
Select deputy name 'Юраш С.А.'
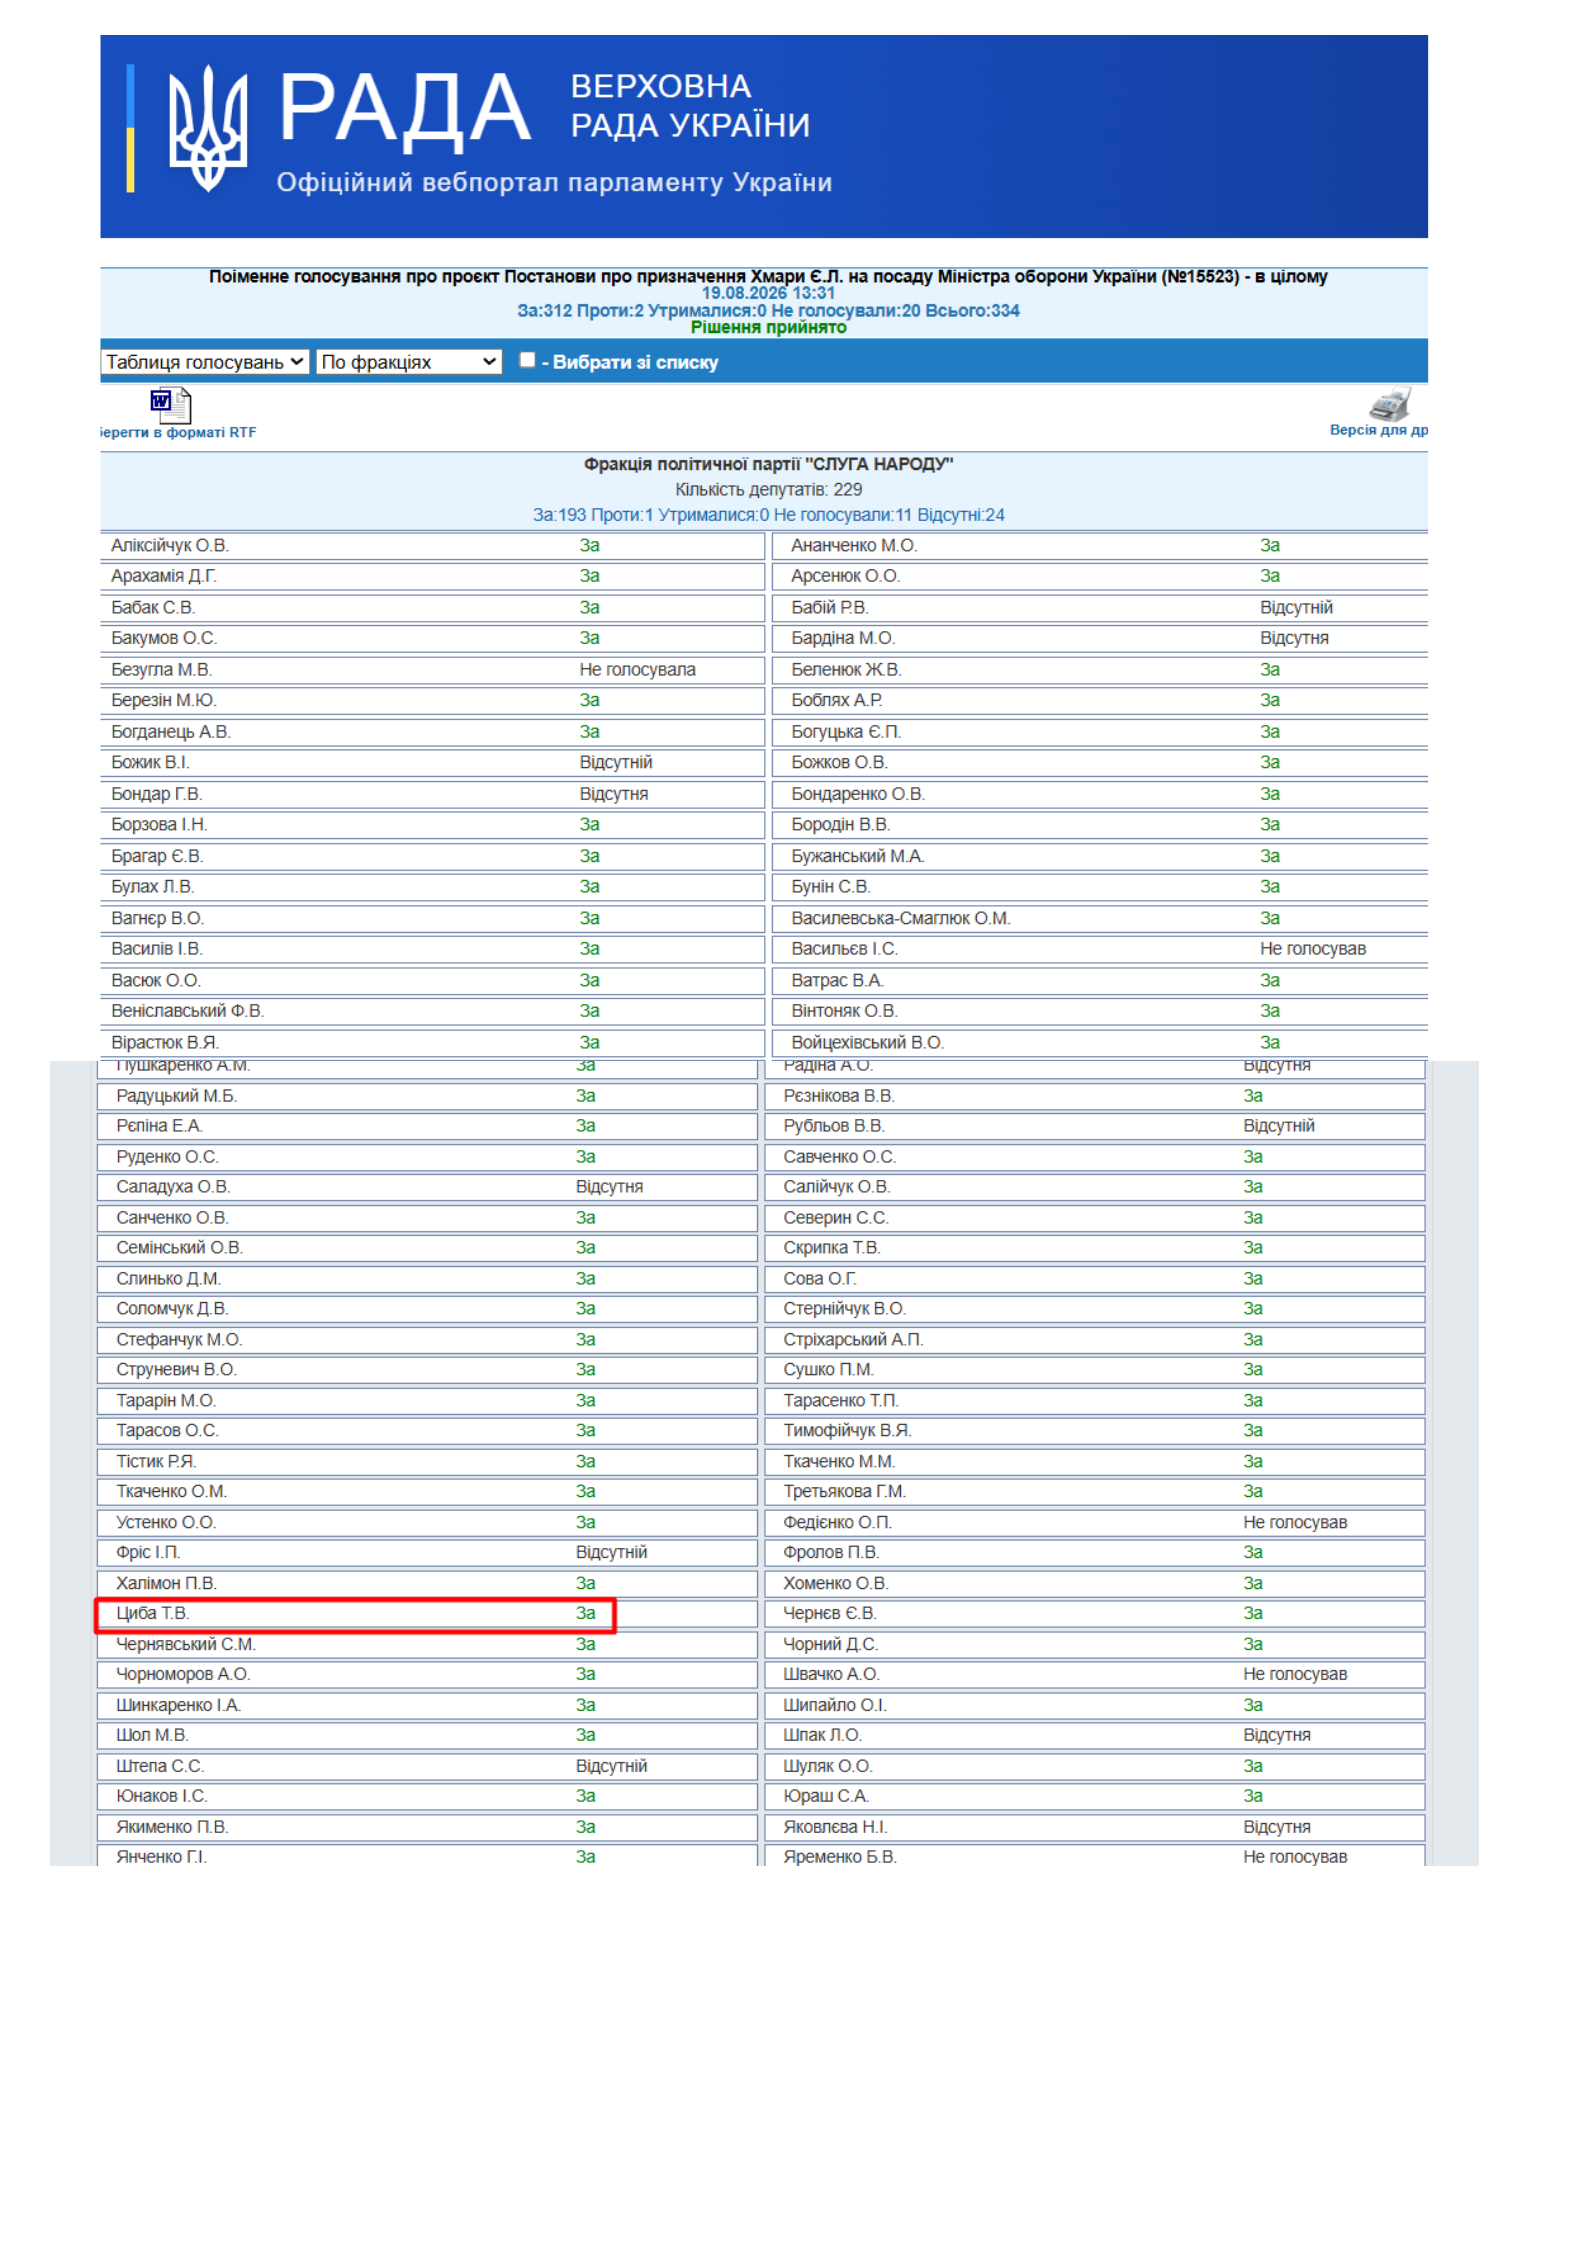pyautogui.click(x=826, y=1796)
